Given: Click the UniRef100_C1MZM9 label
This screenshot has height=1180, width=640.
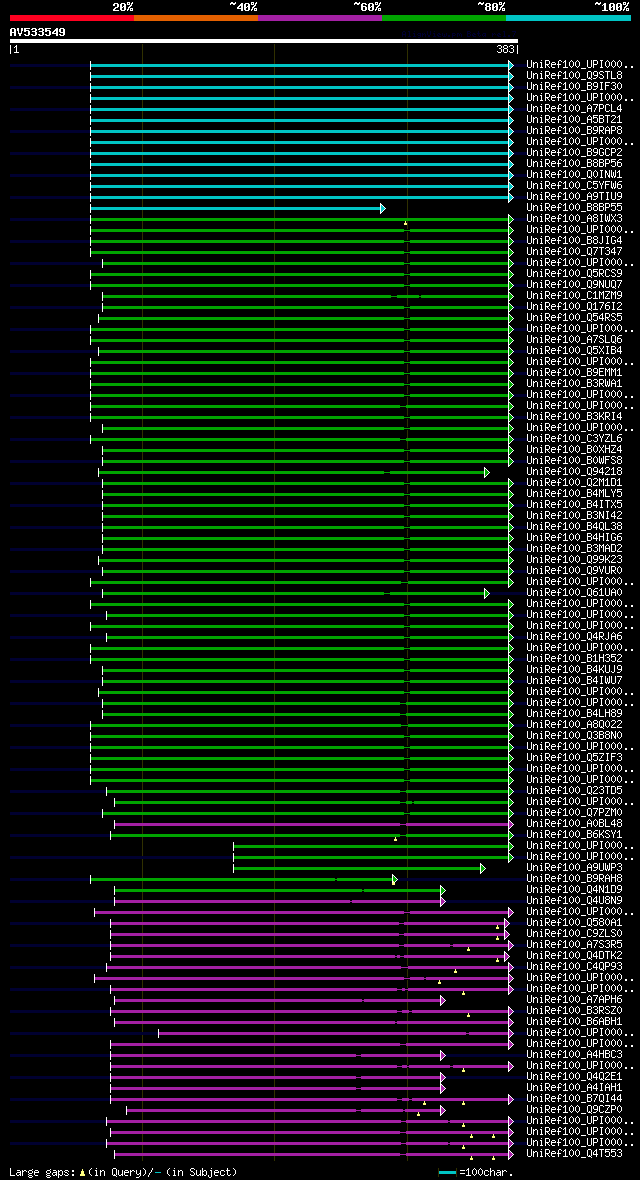Looking at the screenshot, I should [x=574, y=296].
